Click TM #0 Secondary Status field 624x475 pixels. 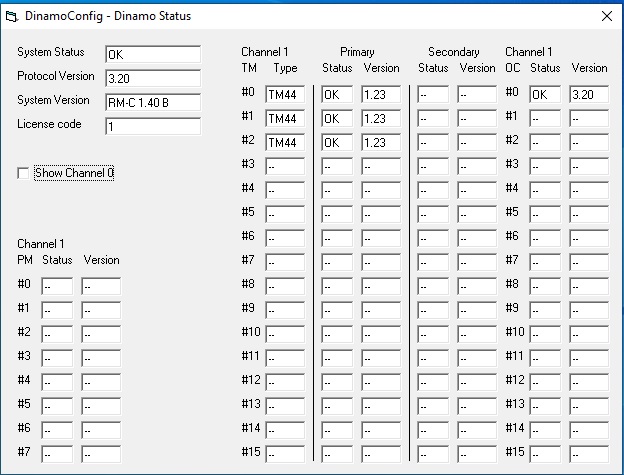click(x=434, y=95)
